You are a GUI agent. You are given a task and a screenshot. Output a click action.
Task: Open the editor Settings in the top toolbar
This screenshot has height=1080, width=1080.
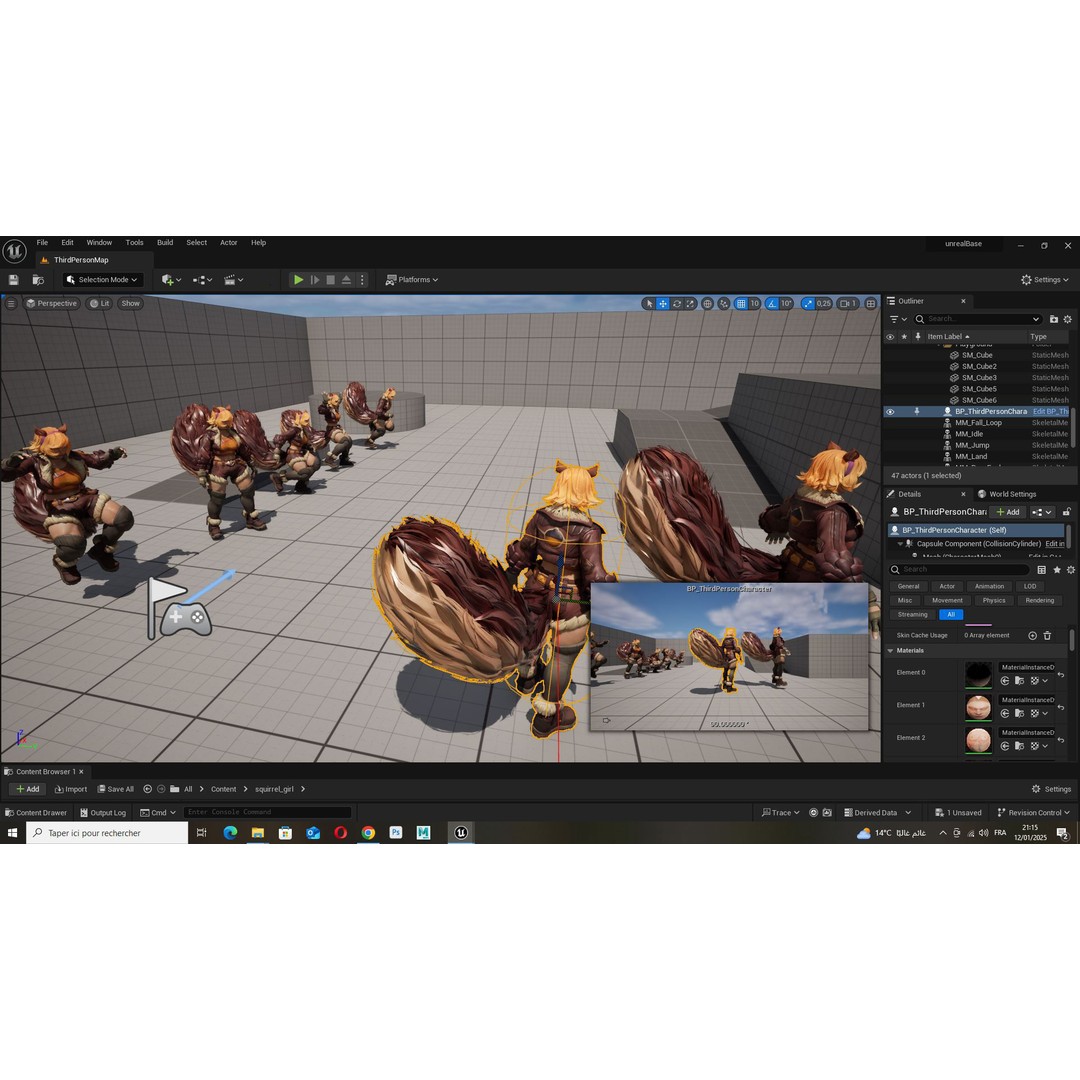click(x=1045, y=280)
